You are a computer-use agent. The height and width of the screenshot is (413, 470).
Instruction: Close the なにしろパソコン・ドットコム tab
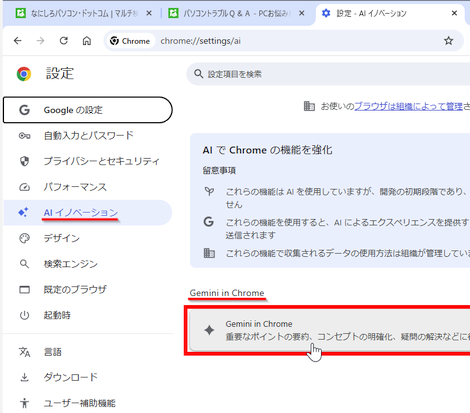149,13
